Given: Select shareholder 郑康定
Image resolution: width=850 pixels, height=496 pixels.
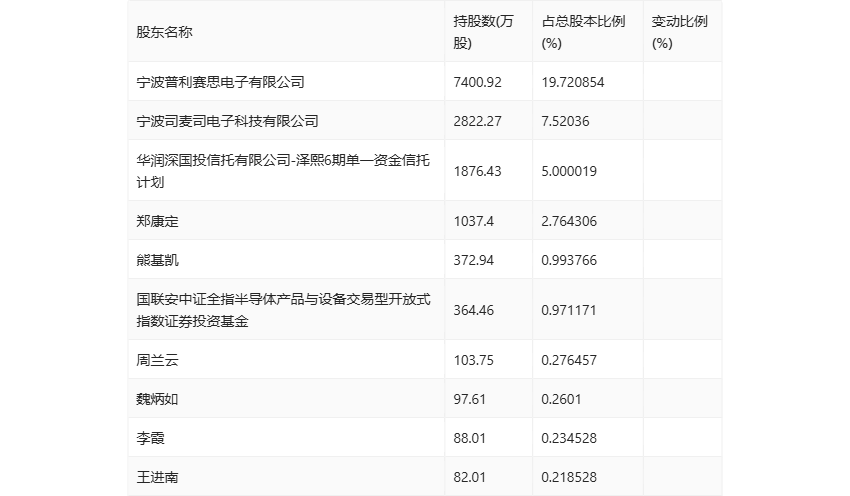Looking at the screenshot, I should coord(157,221).
